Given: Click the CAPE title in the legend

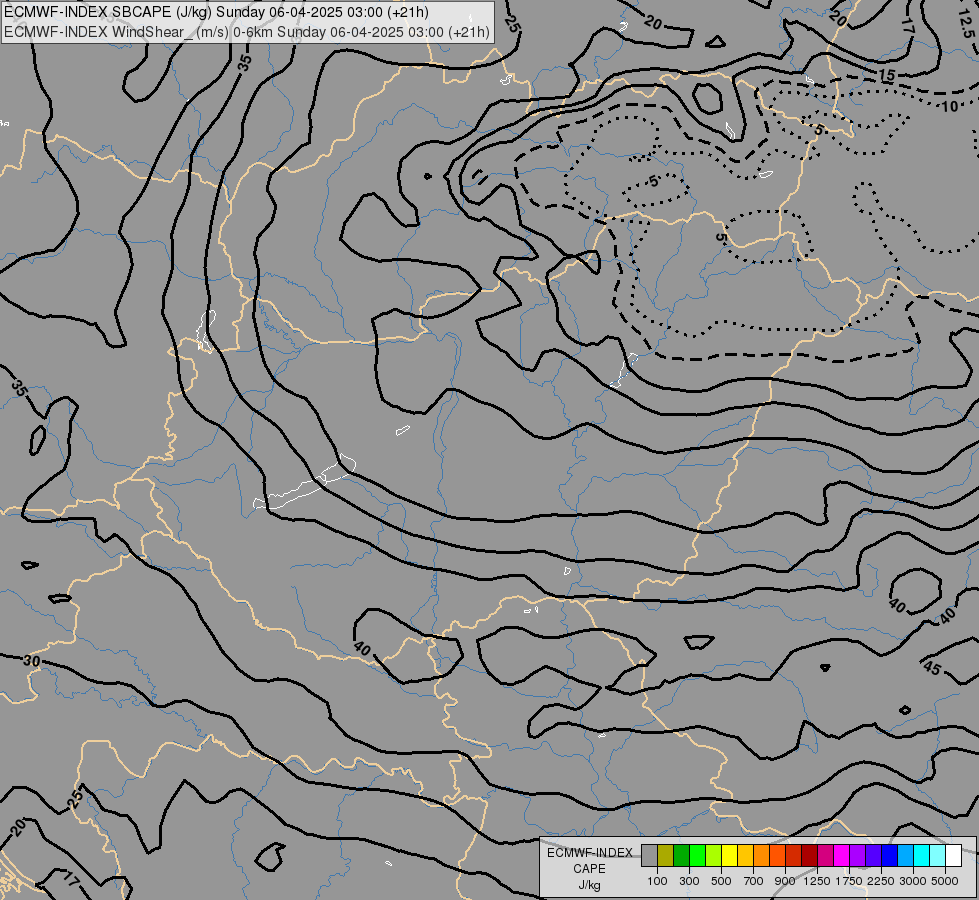Looking at the screenshot, I should pyautogui.click(x=589, y=869).
